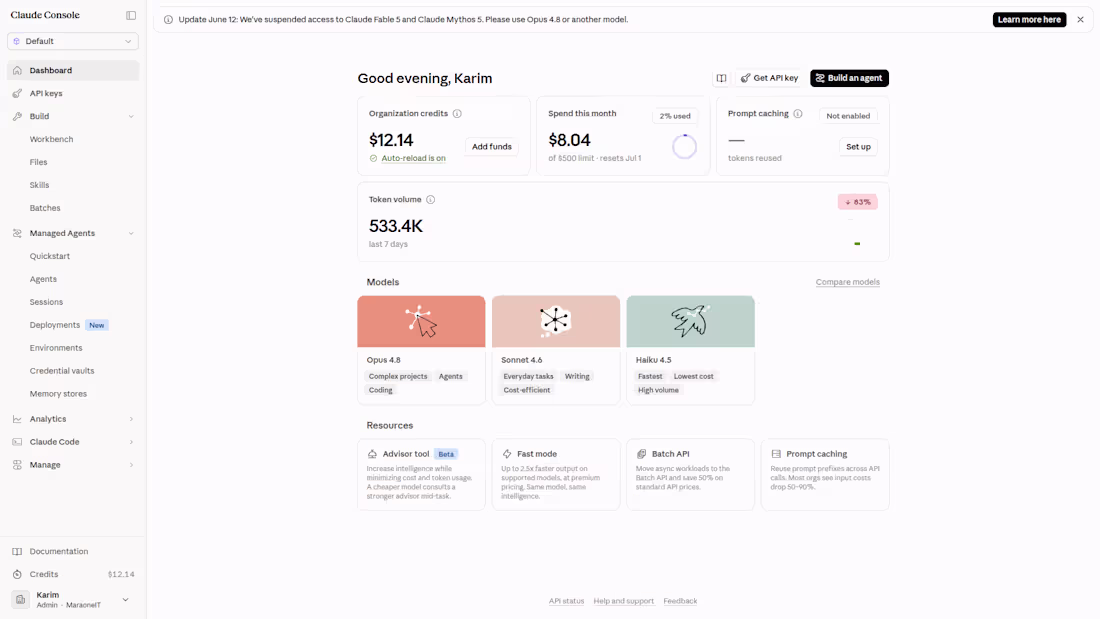Click the Auto-reload is on link

point(413,159)
